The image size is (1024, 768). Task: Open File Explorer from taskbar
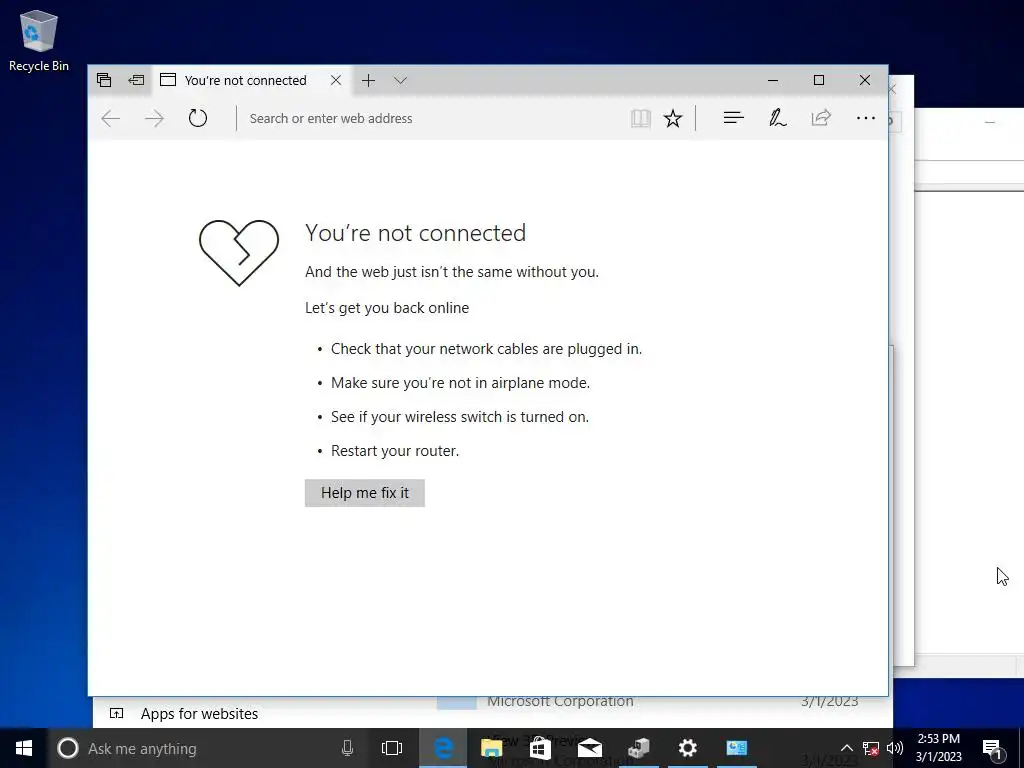pos(491,748)
